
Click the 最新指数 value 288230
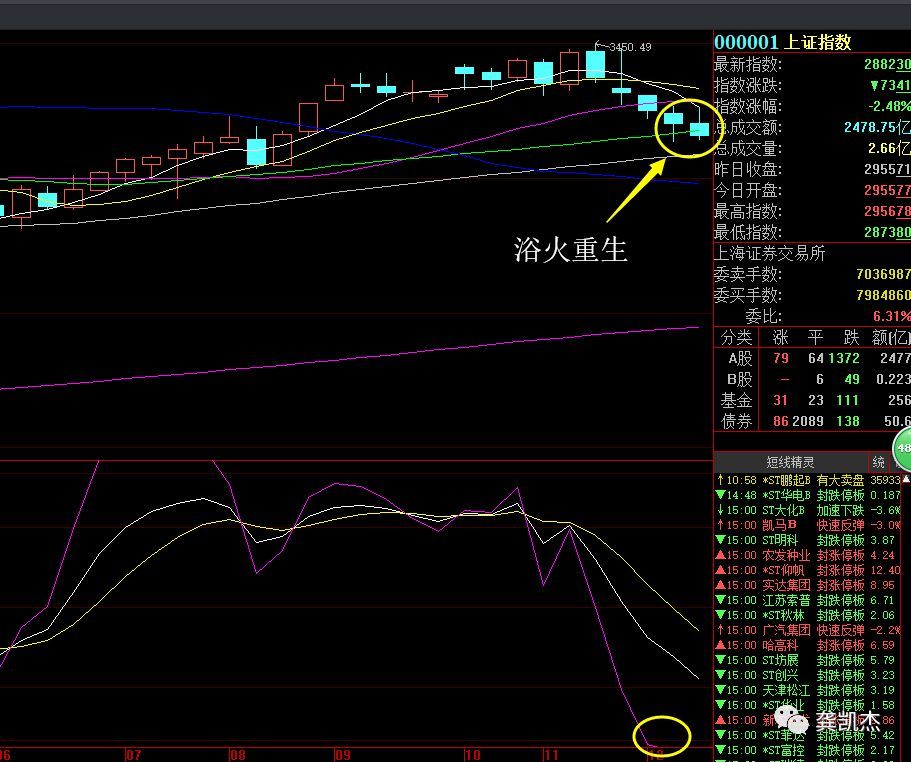[887, 64]
